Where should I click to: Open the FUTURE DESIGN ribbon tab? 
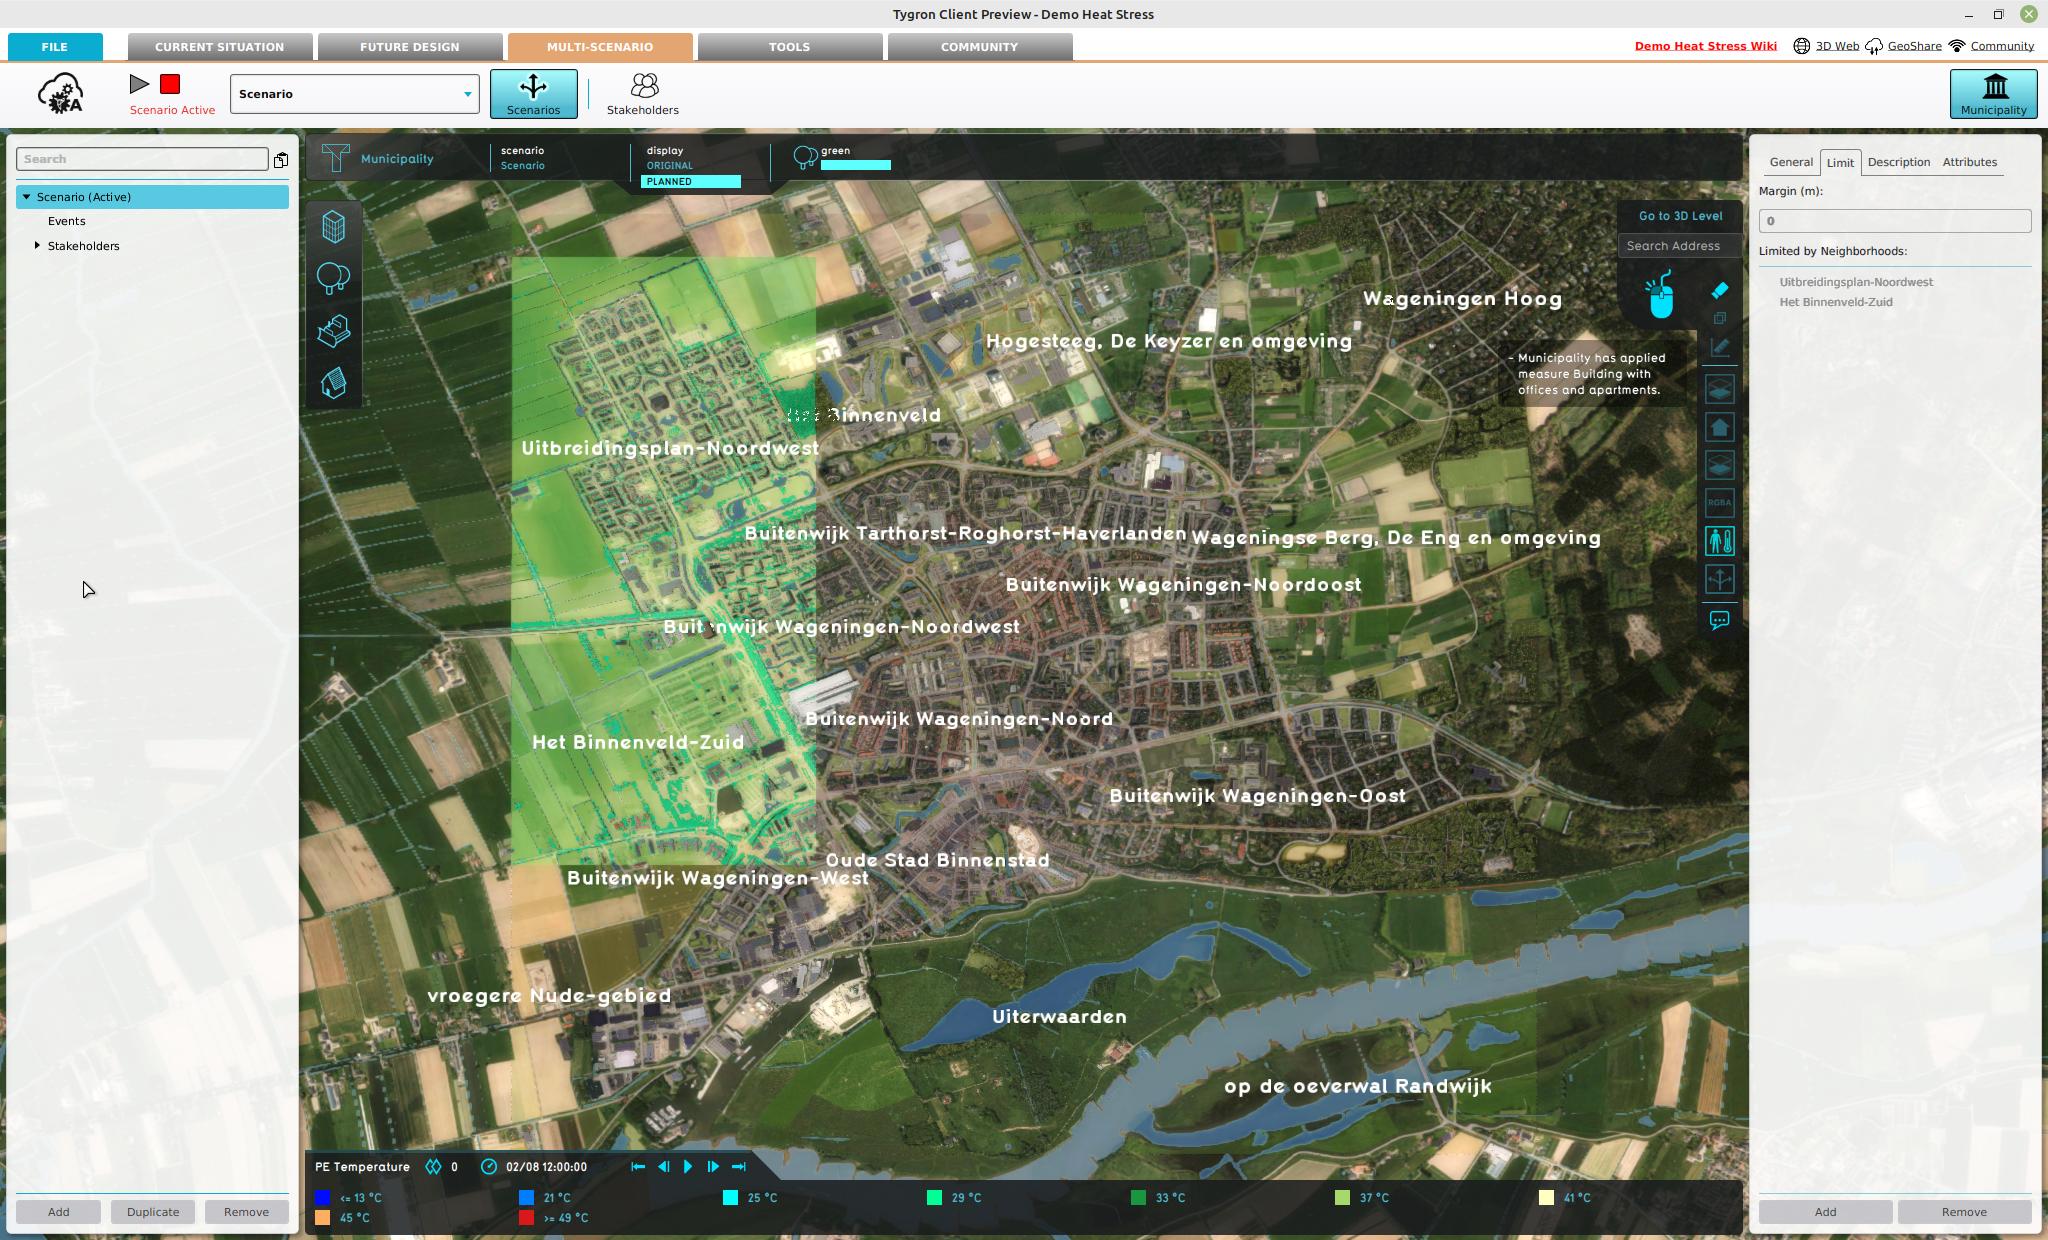pos(410,46)
